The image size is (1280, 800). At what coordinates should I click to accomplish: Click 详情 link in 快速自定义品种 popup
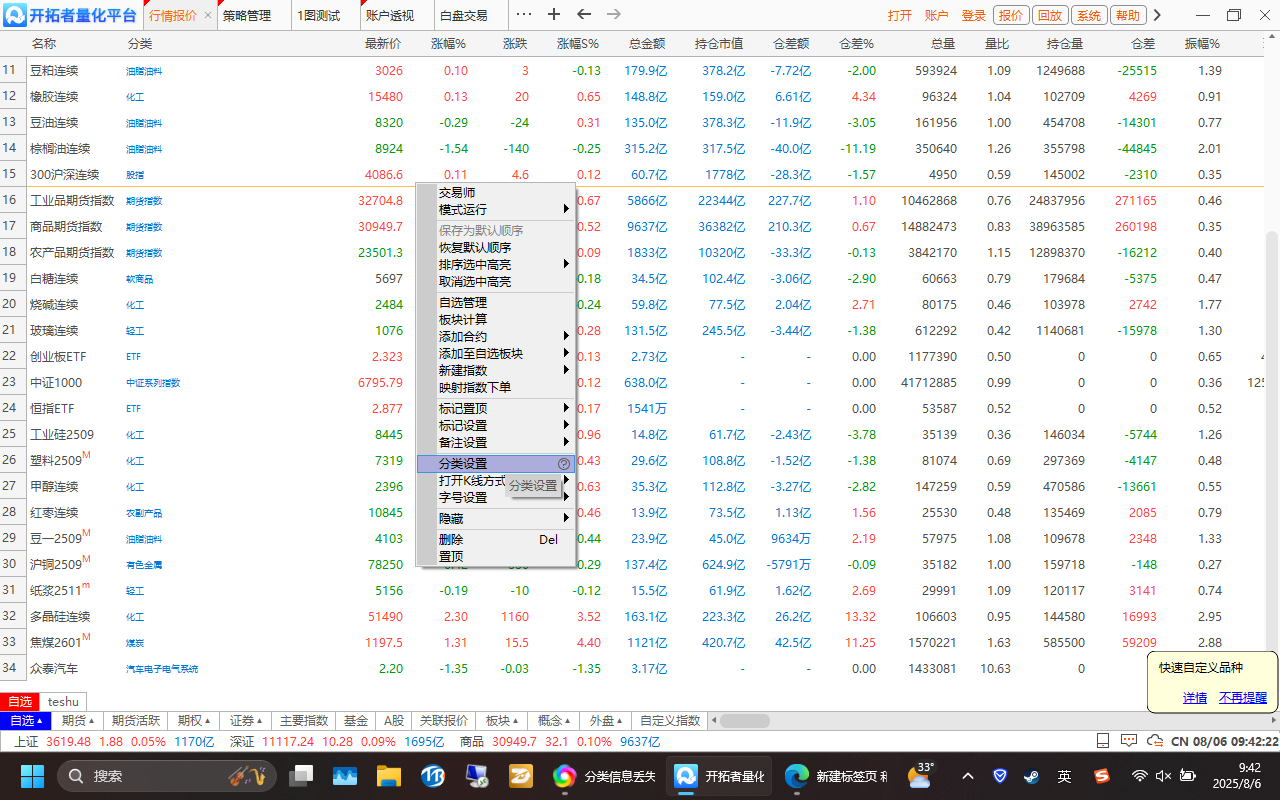tap(1195, 698)
